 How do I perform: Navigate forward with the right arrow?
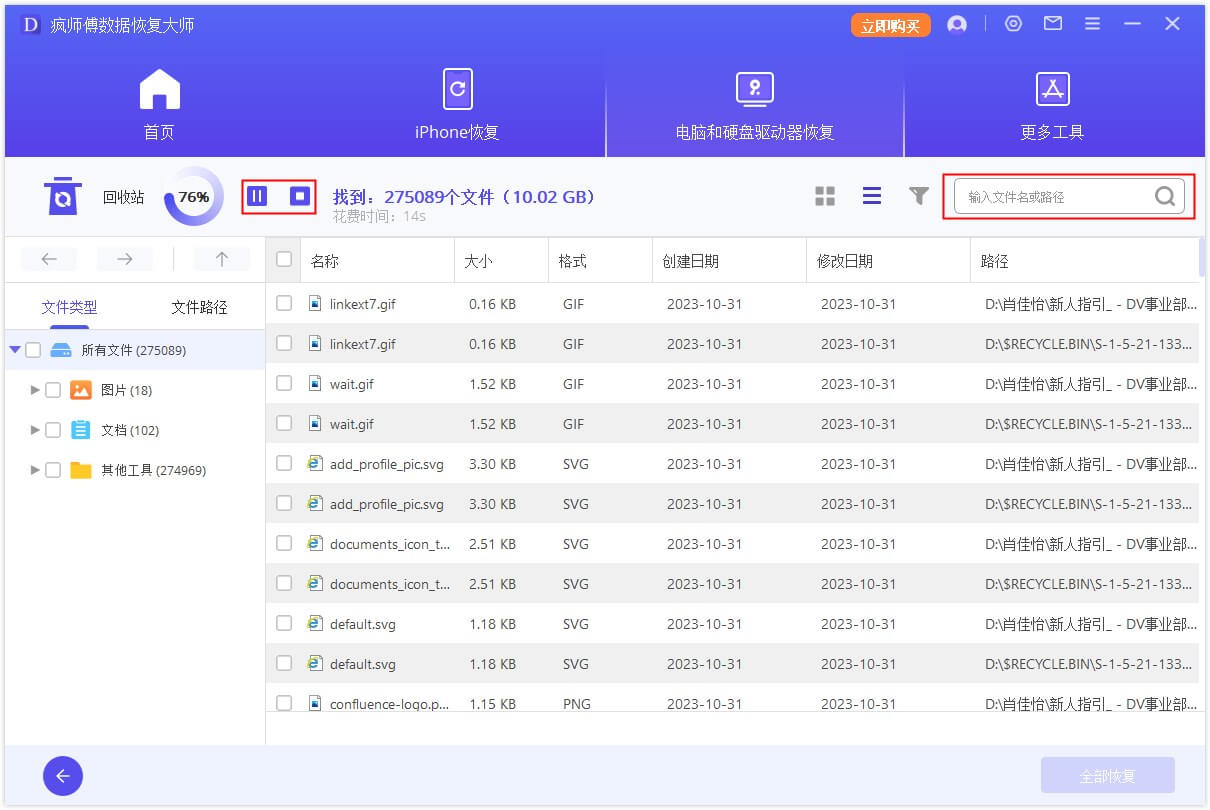coord(125,259)
